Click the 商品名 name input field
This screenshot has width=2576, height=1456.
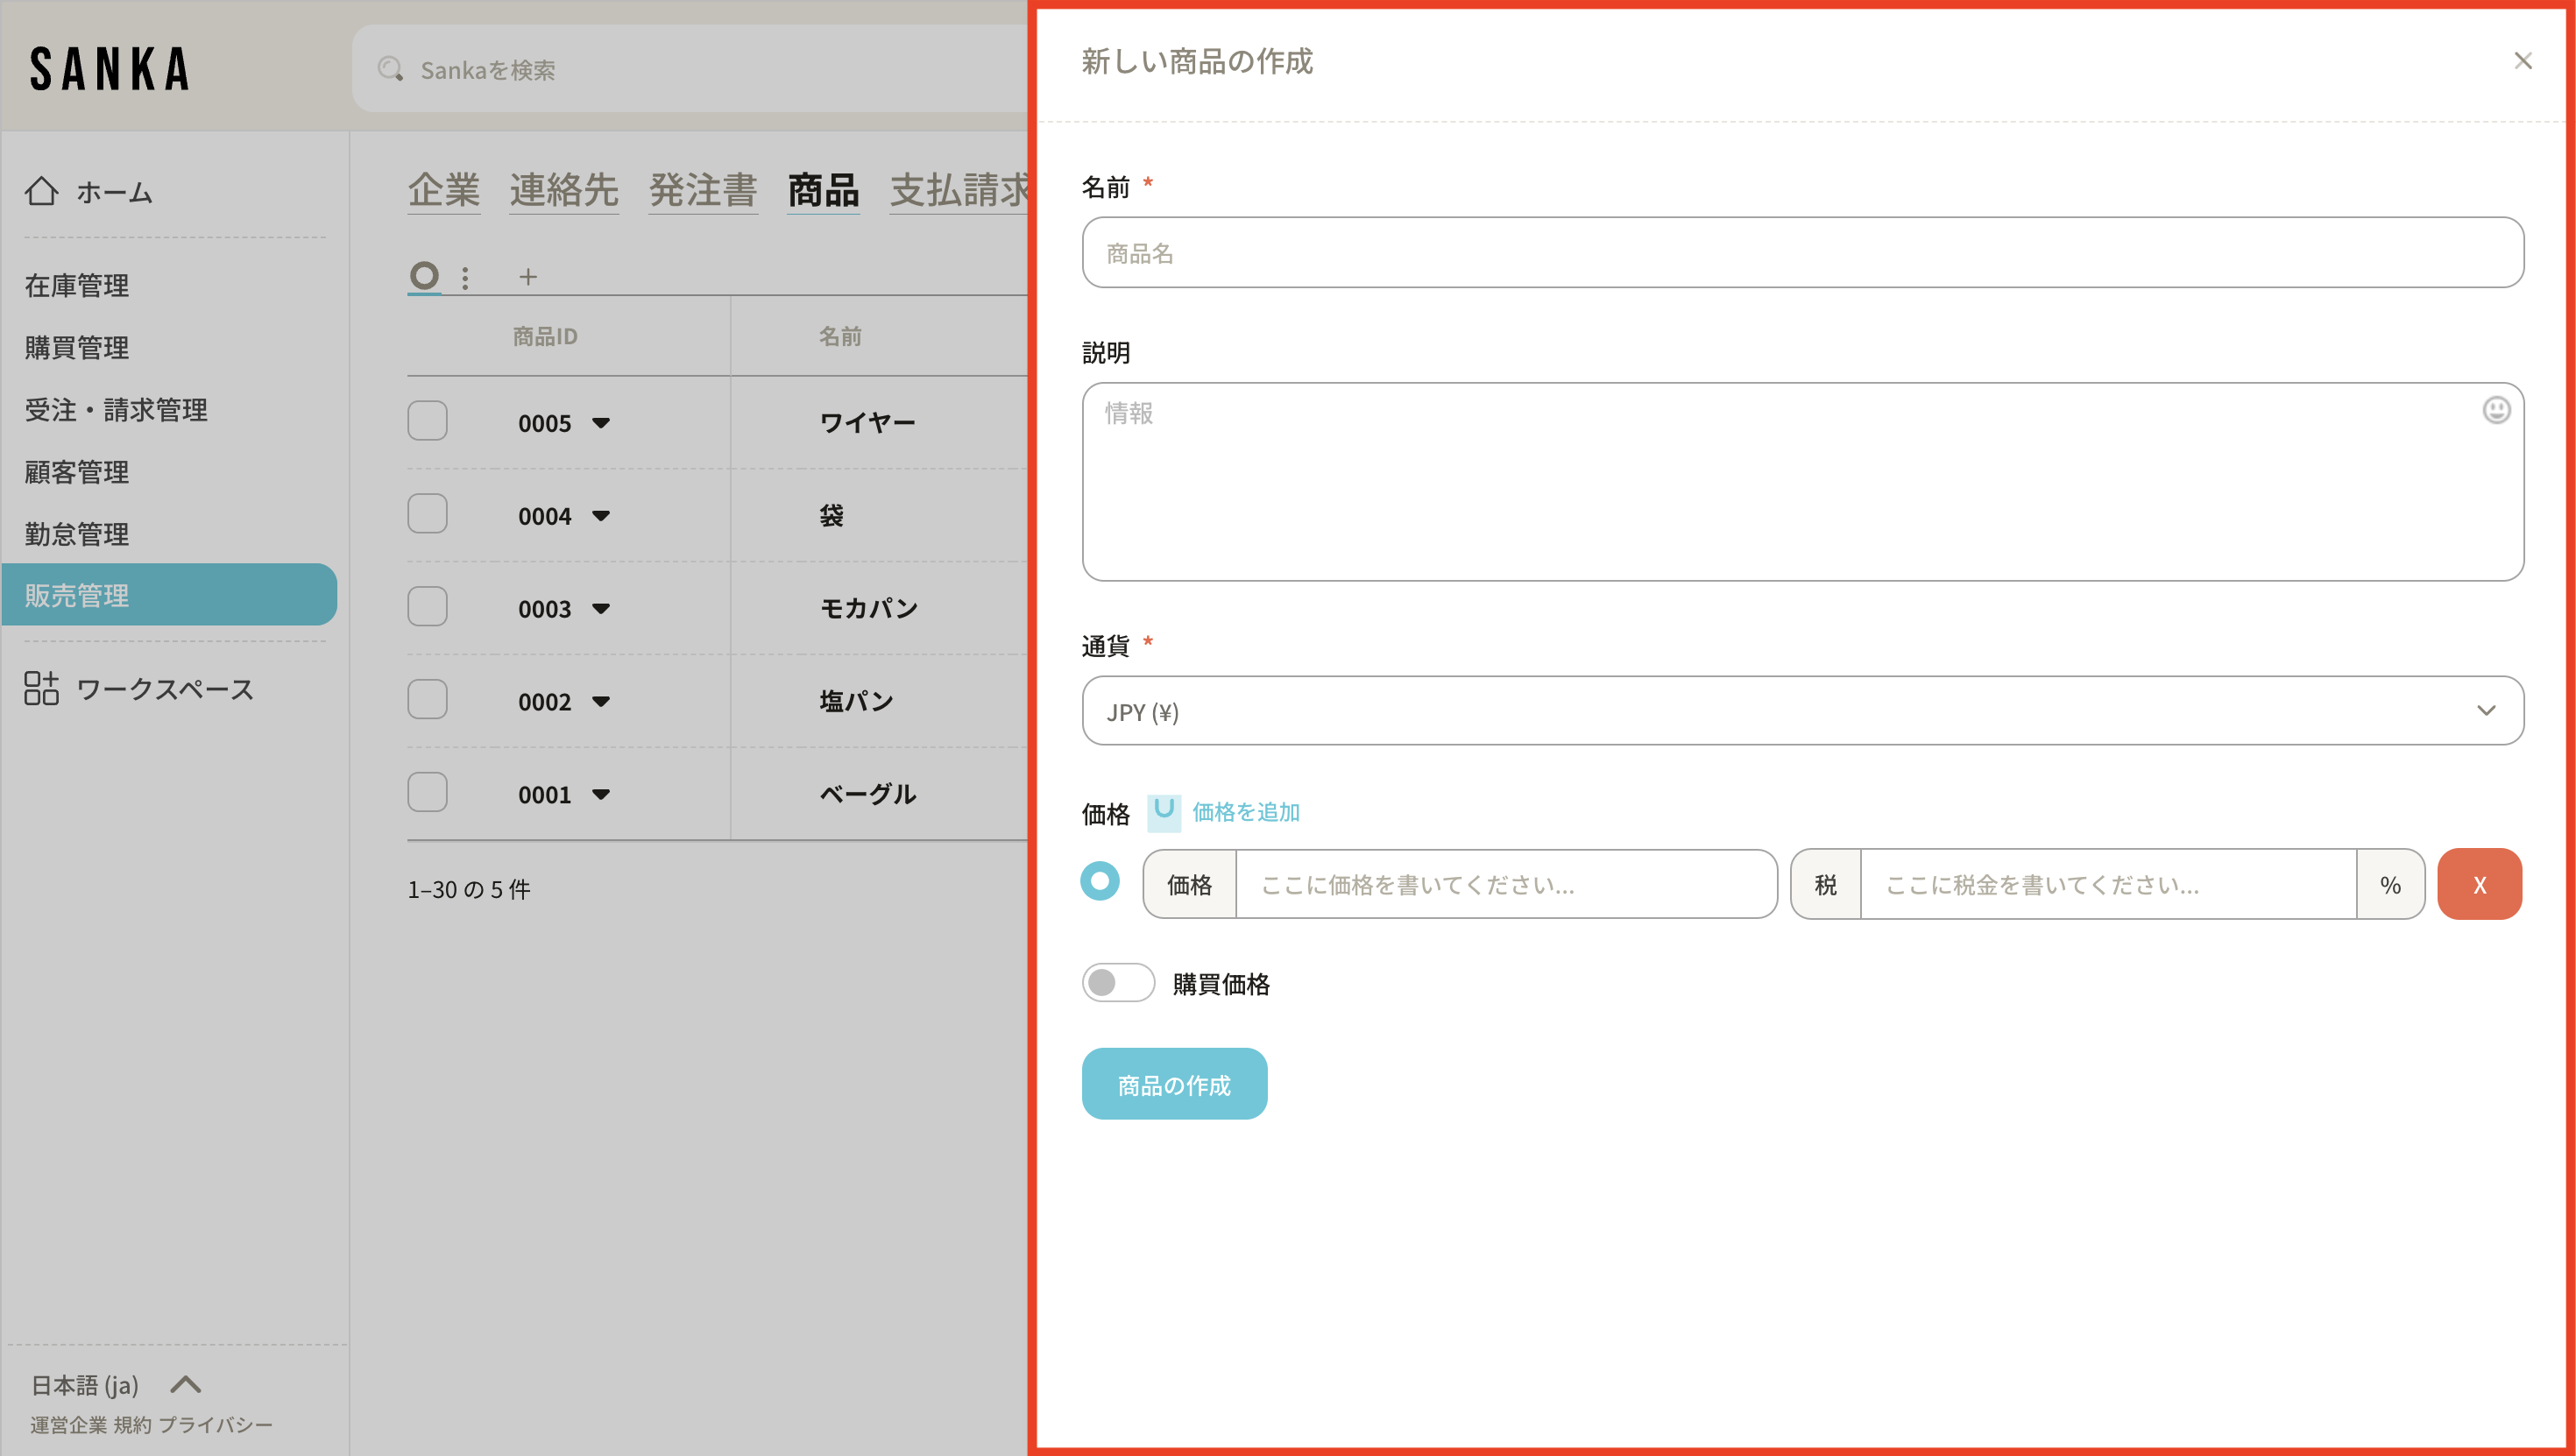pos(1802,253)
